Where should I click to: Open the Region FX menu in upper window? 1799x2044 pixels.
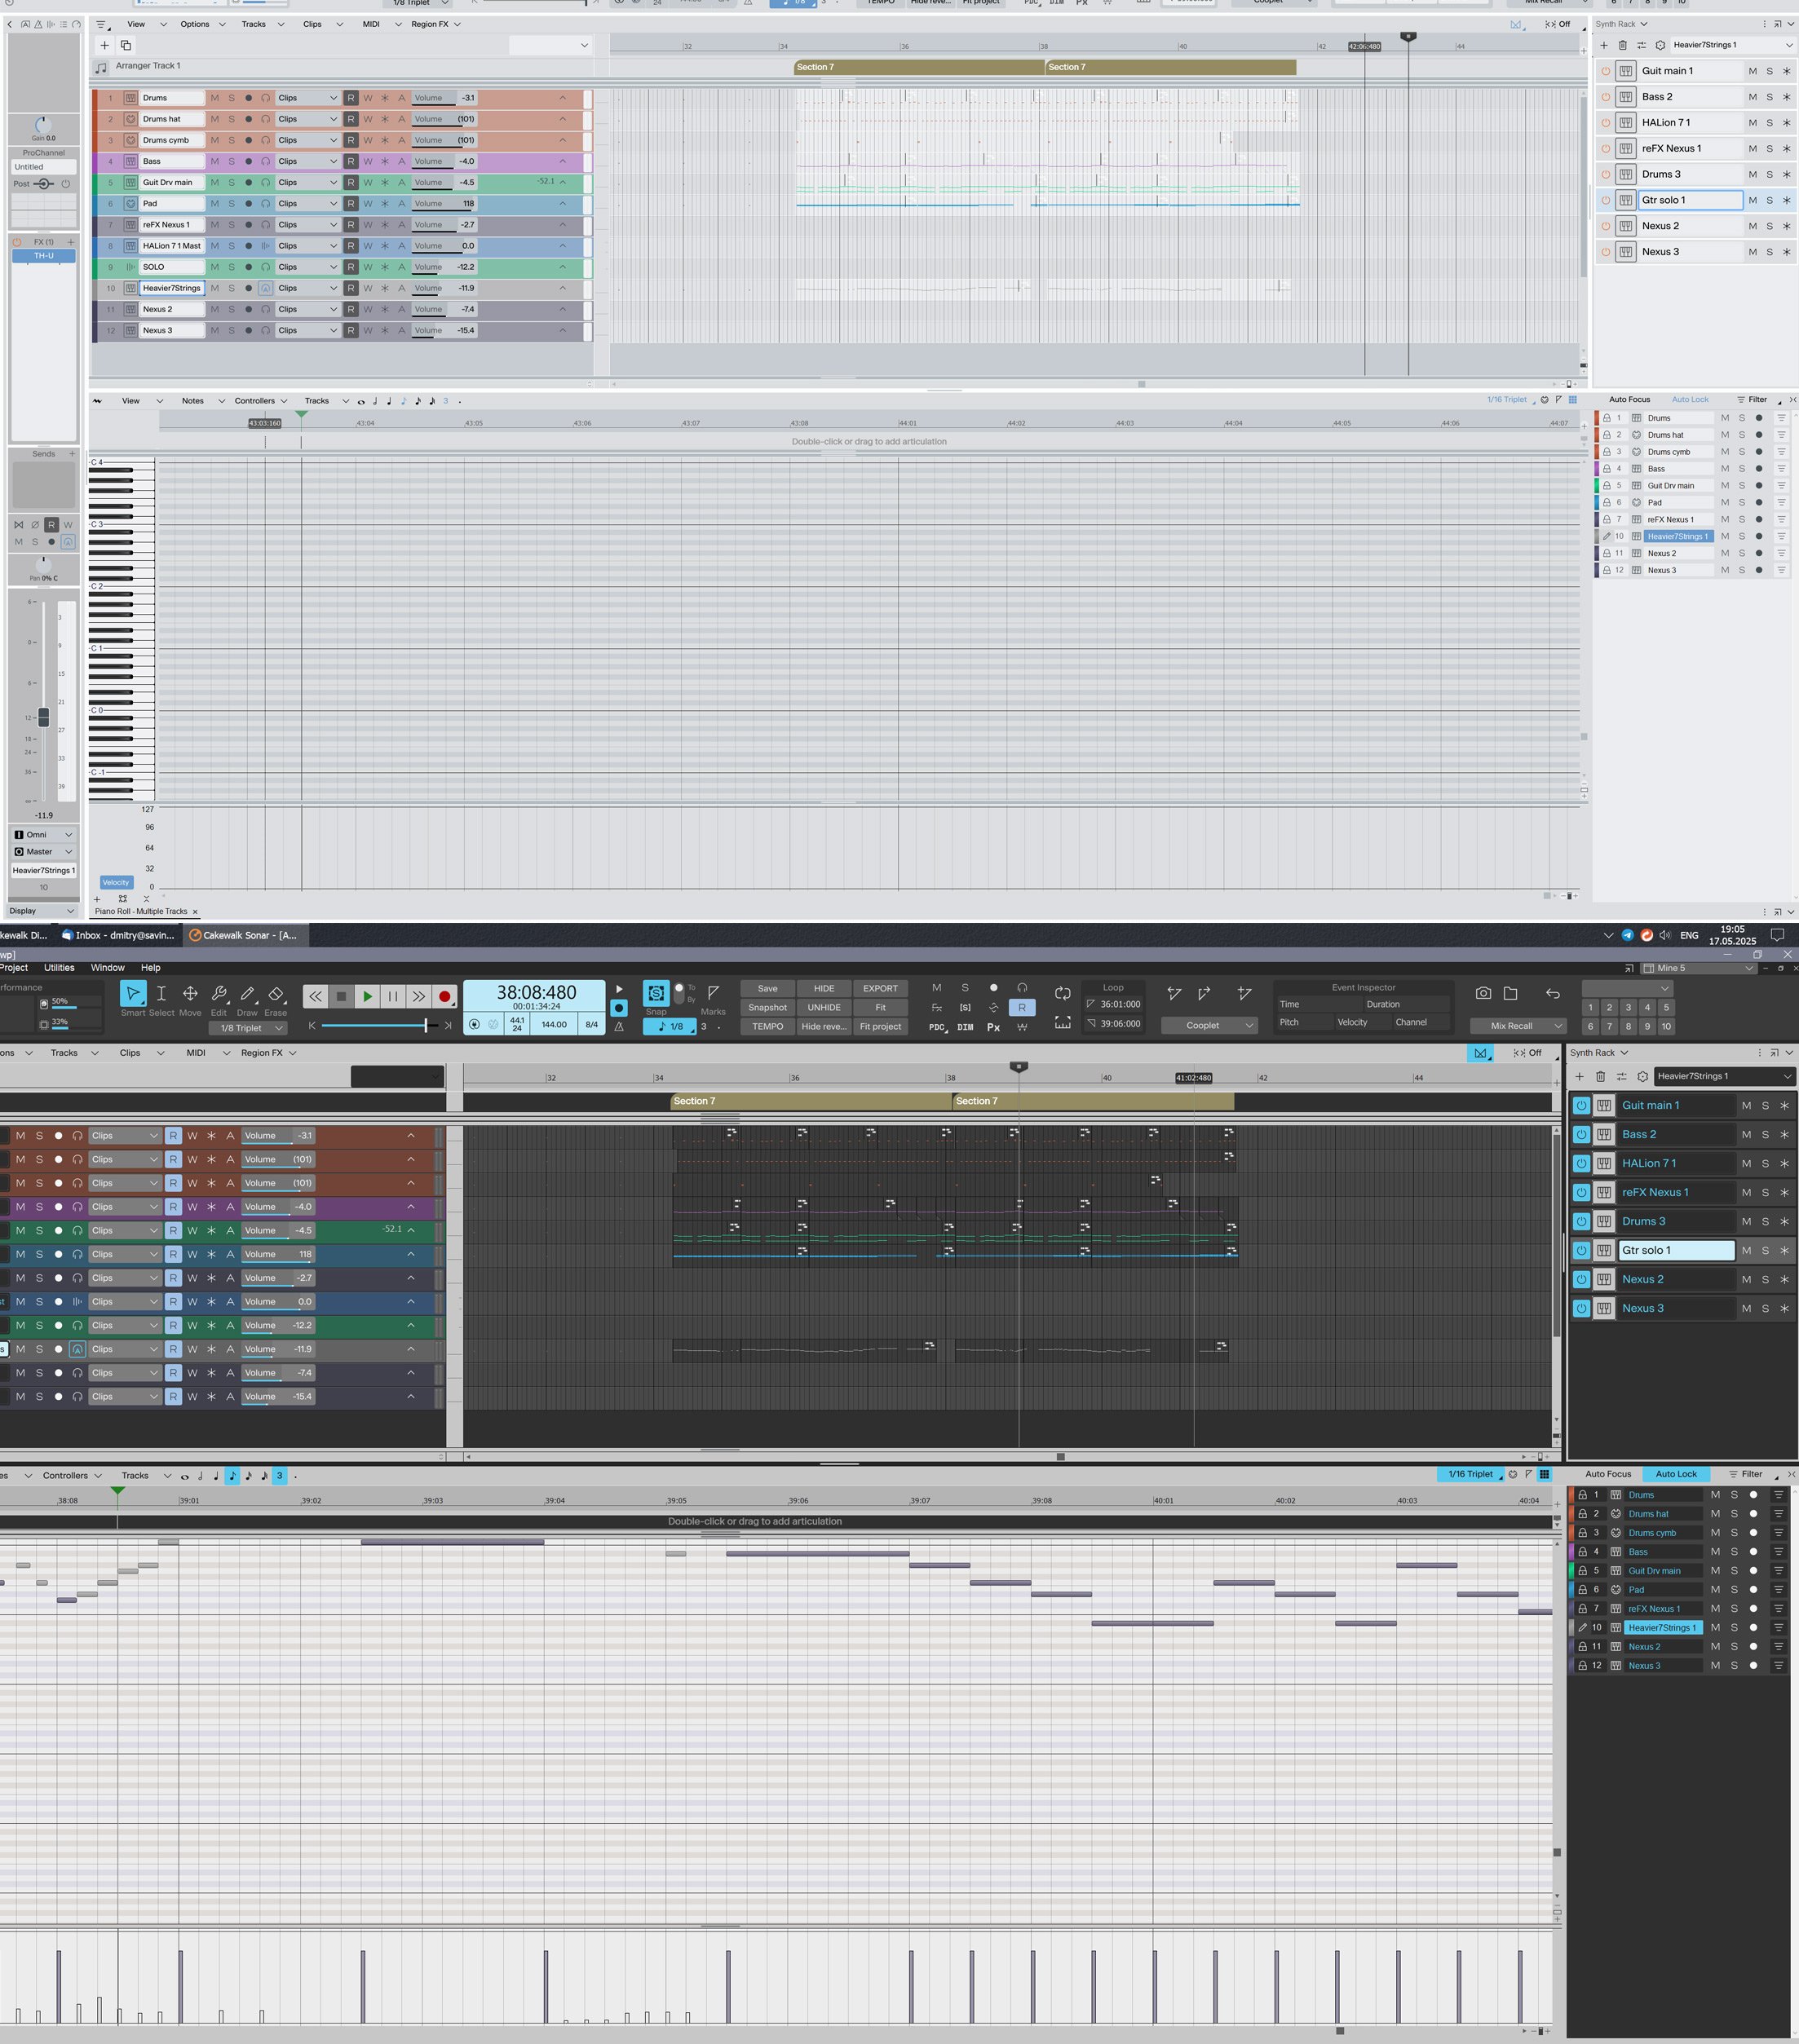pyautogui.click(x=435, y=24)
